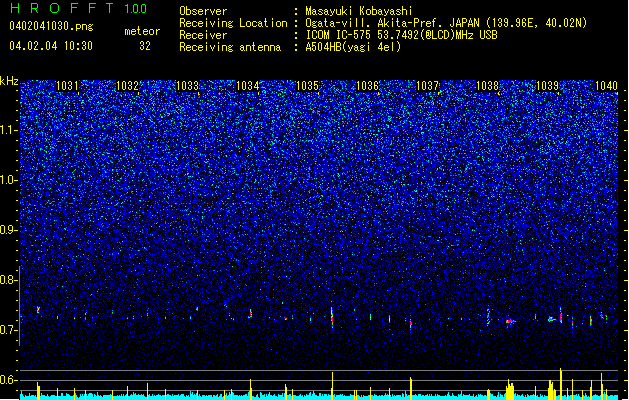Click the 0.7 kHz frequency axis label
629x400 pixels.
point(9,330)
